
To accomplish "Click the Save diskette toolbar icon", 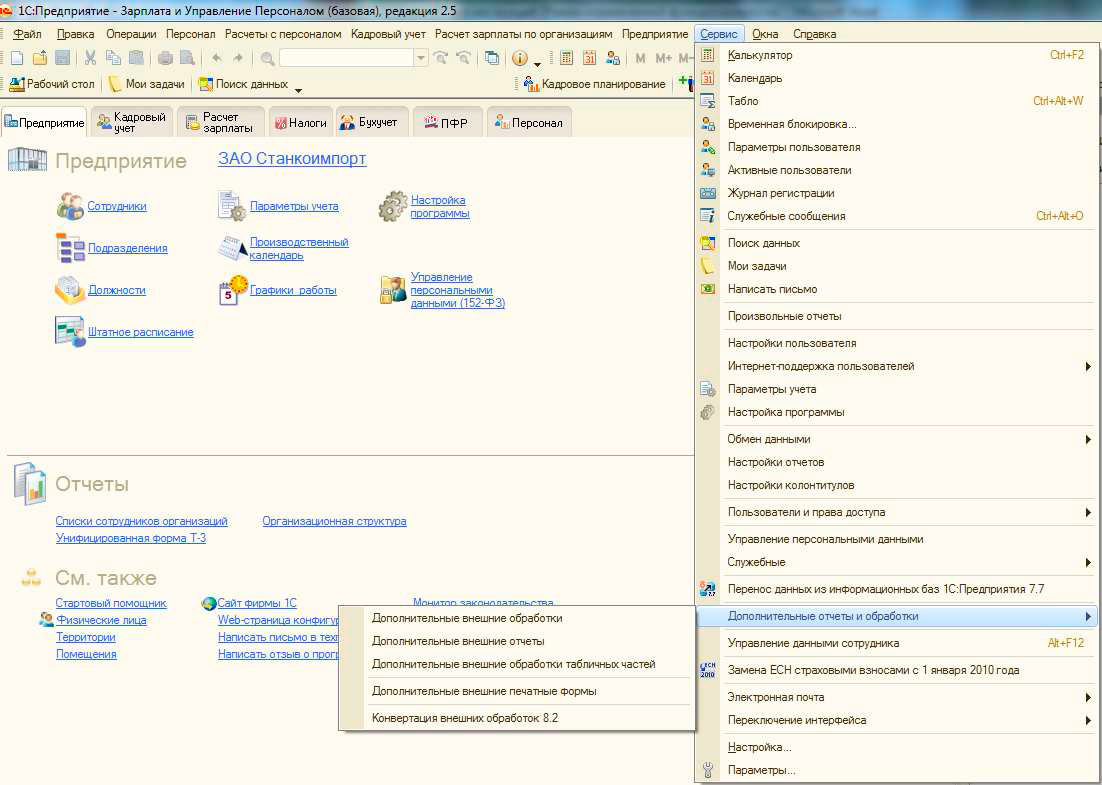I will (62, 58).
